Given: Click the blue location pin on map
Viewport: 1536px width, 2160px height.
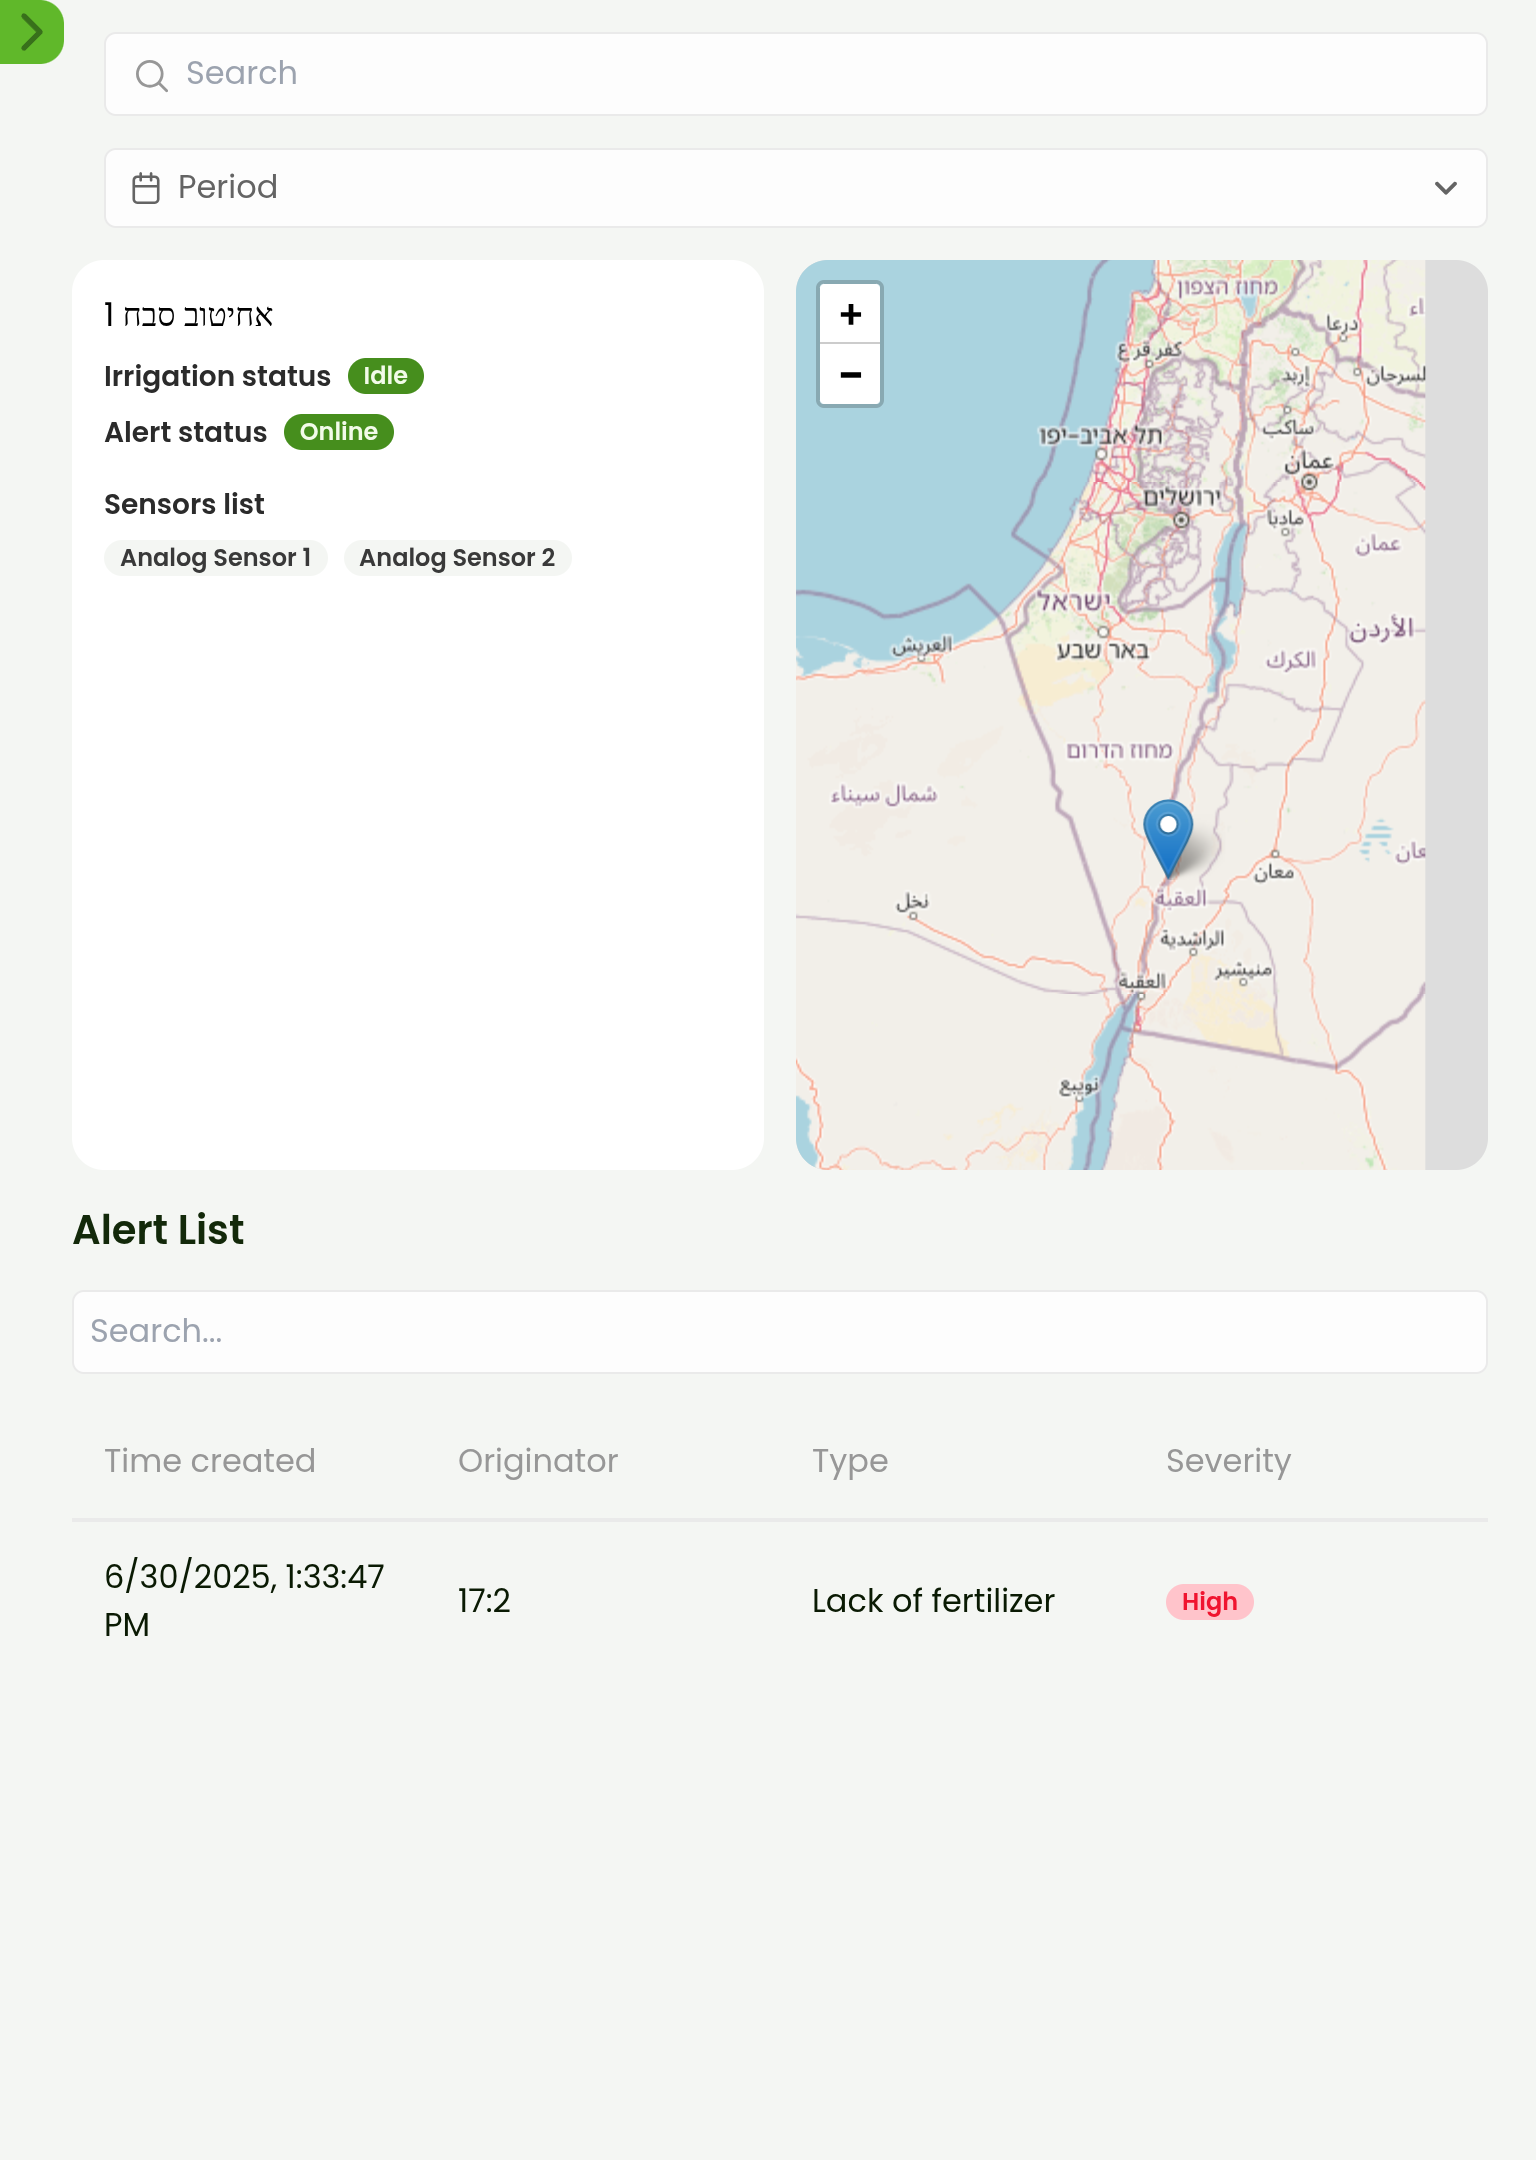Looking at the screenshot, I should coord(1167,834).
